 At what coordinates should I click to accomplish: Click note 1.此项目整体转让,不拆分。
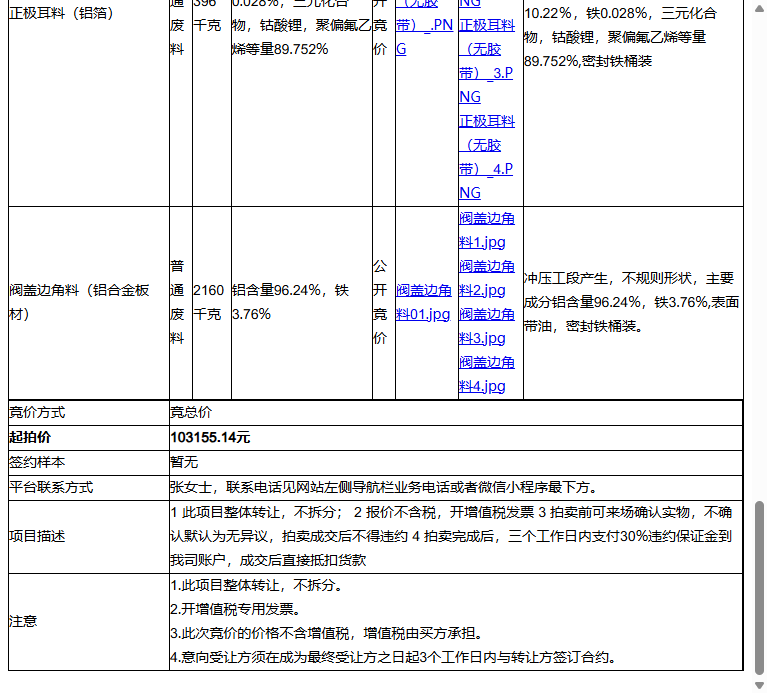point(257,585)
